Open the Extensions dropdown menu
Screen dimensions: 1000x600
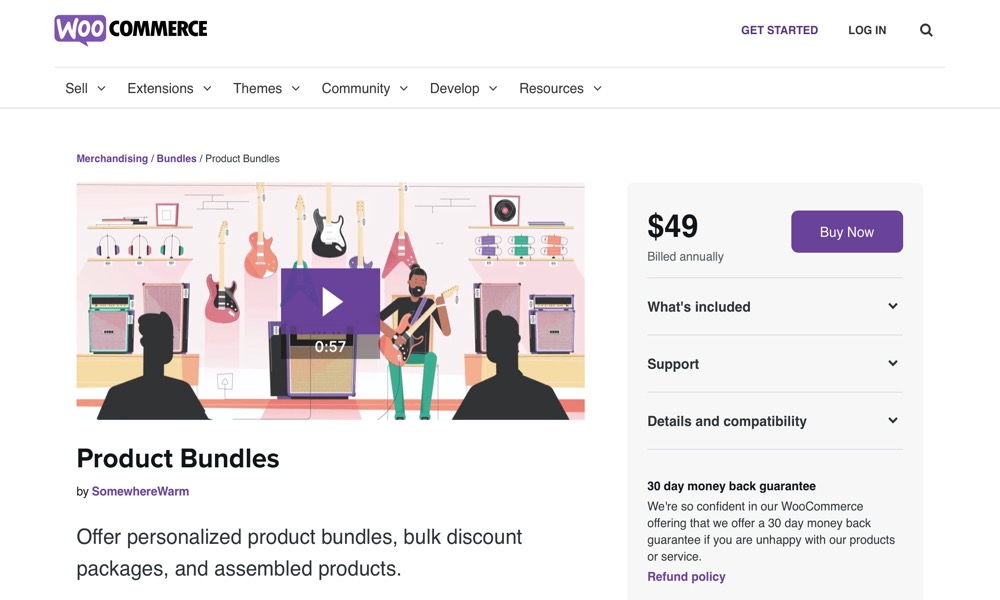point(169,89)
